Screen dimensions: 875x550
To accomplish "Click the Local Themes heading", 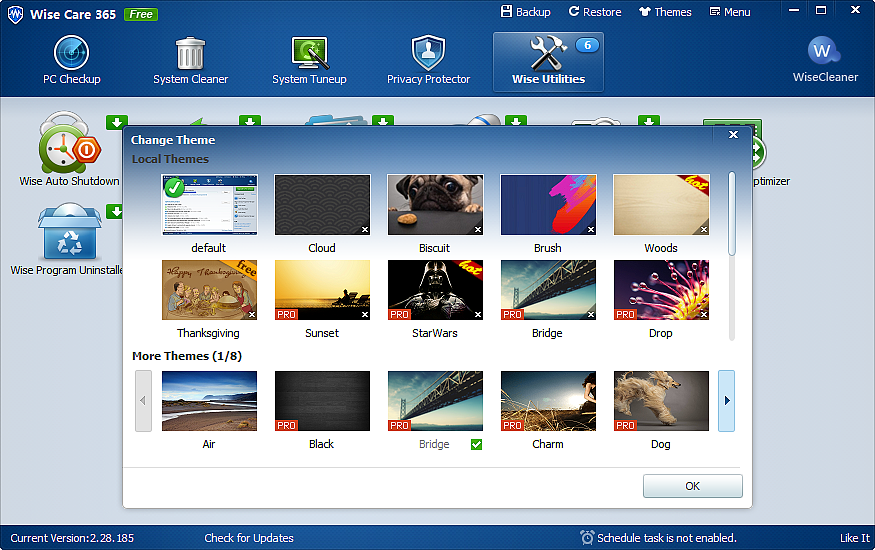I will 170,159.
